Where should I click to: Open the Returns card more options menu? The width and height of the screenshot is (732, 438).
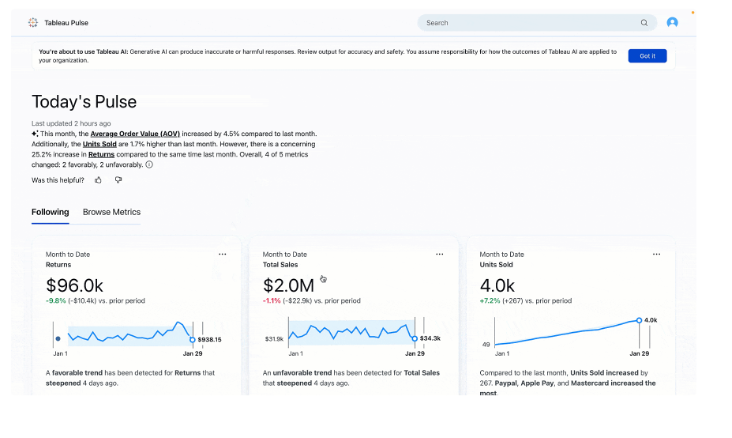pos(222,255)
